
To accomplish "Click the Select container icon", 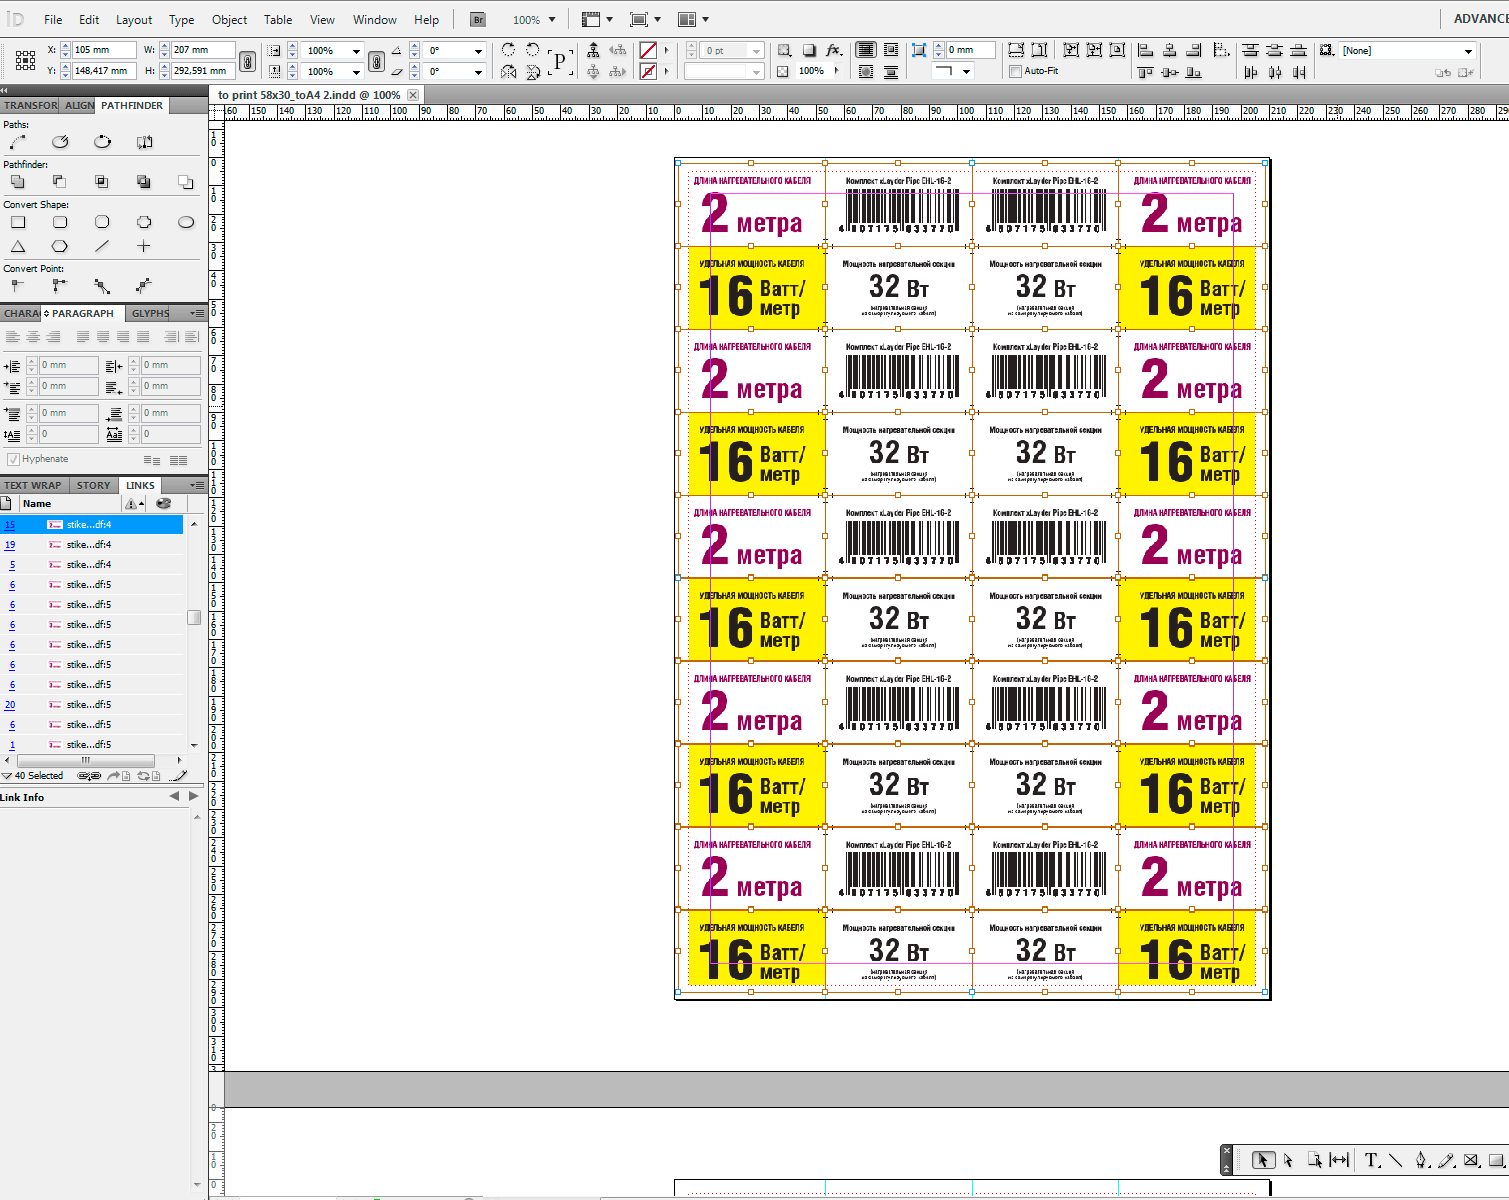I will 594,50.
